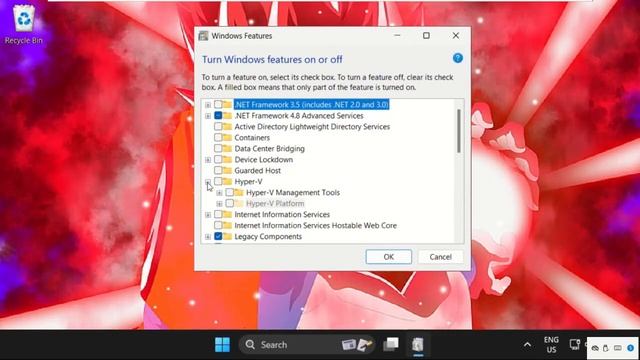This screenshot has height=360, width=640.
Task: Enable the .NET Framework 3.5 checkbox
Action: coord(218,104)
